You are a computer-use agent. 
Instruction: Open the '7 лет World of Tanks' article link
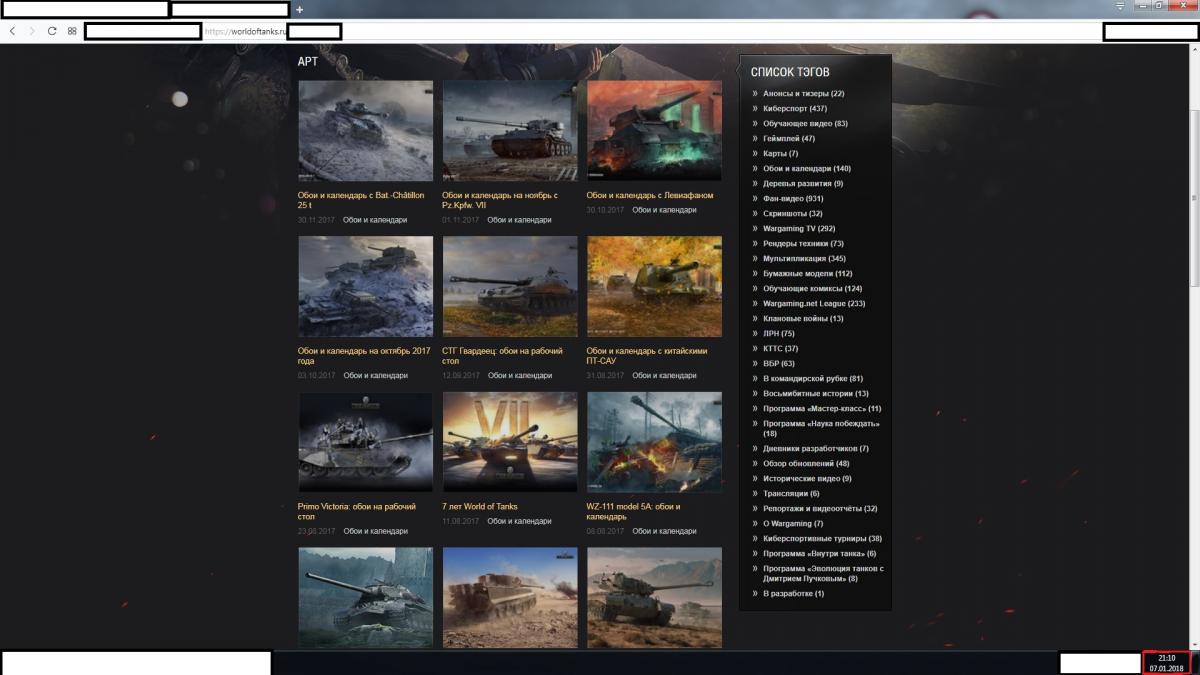pos(480,507)
